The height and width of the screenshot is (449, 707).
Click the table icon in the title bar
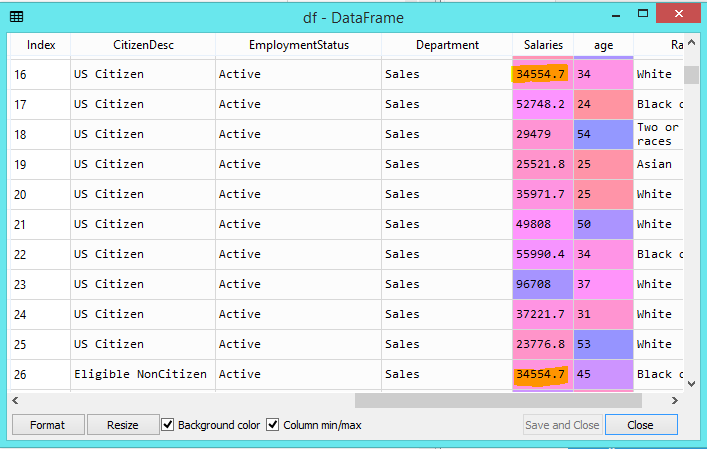point(17,17)
